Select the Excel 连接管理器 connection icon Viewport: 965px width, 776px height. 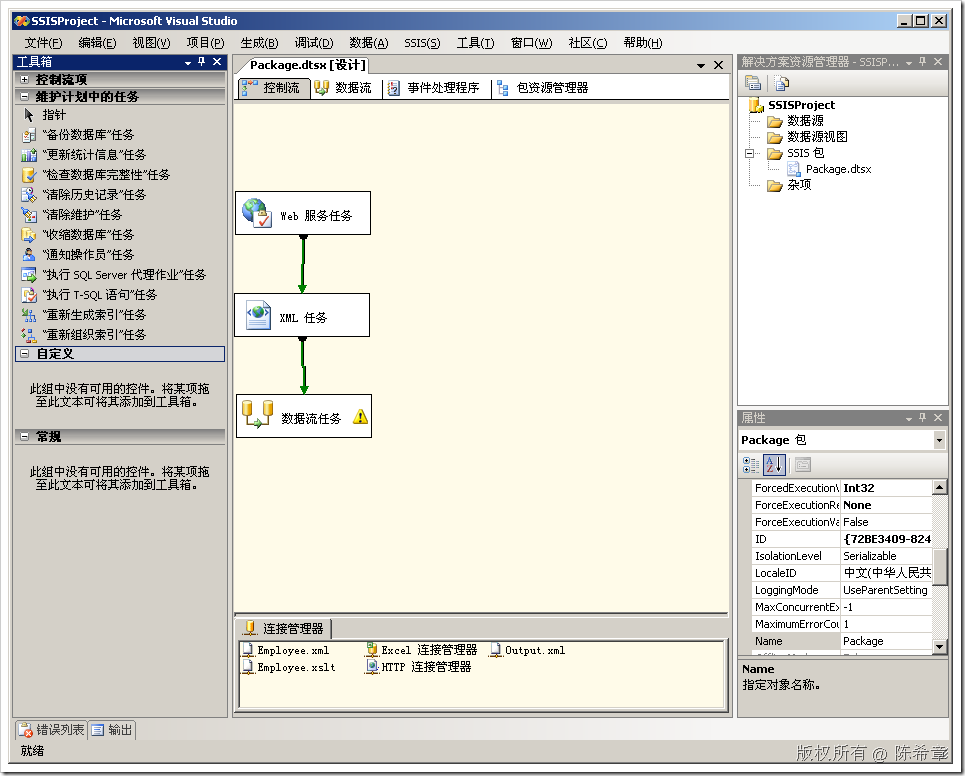click(372, 650)
